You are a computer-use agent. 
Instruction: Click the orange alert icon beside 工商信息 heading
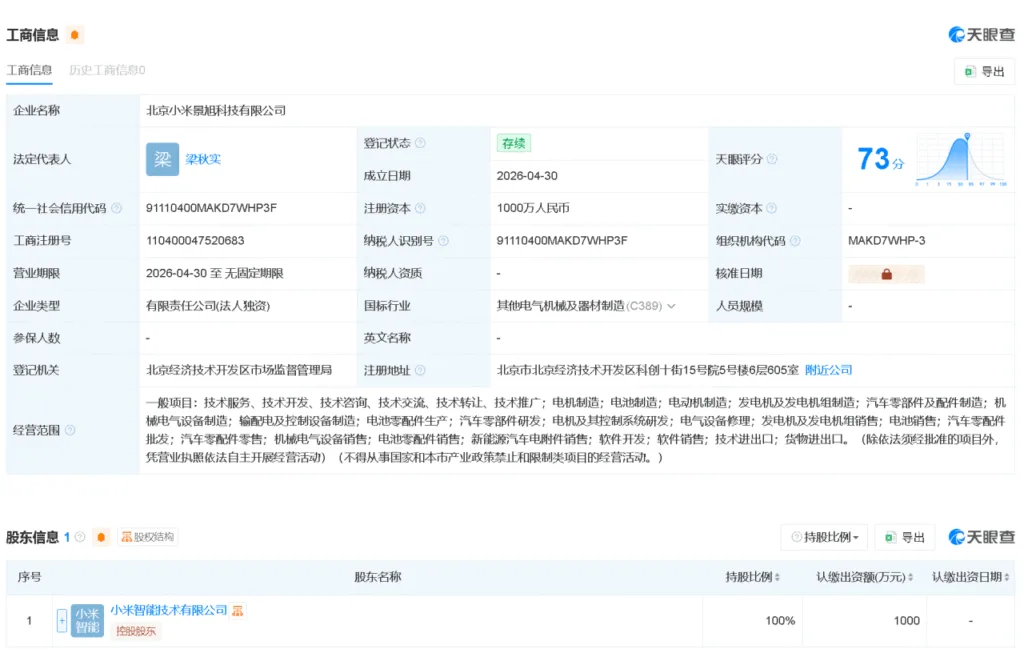coord(74,35)
